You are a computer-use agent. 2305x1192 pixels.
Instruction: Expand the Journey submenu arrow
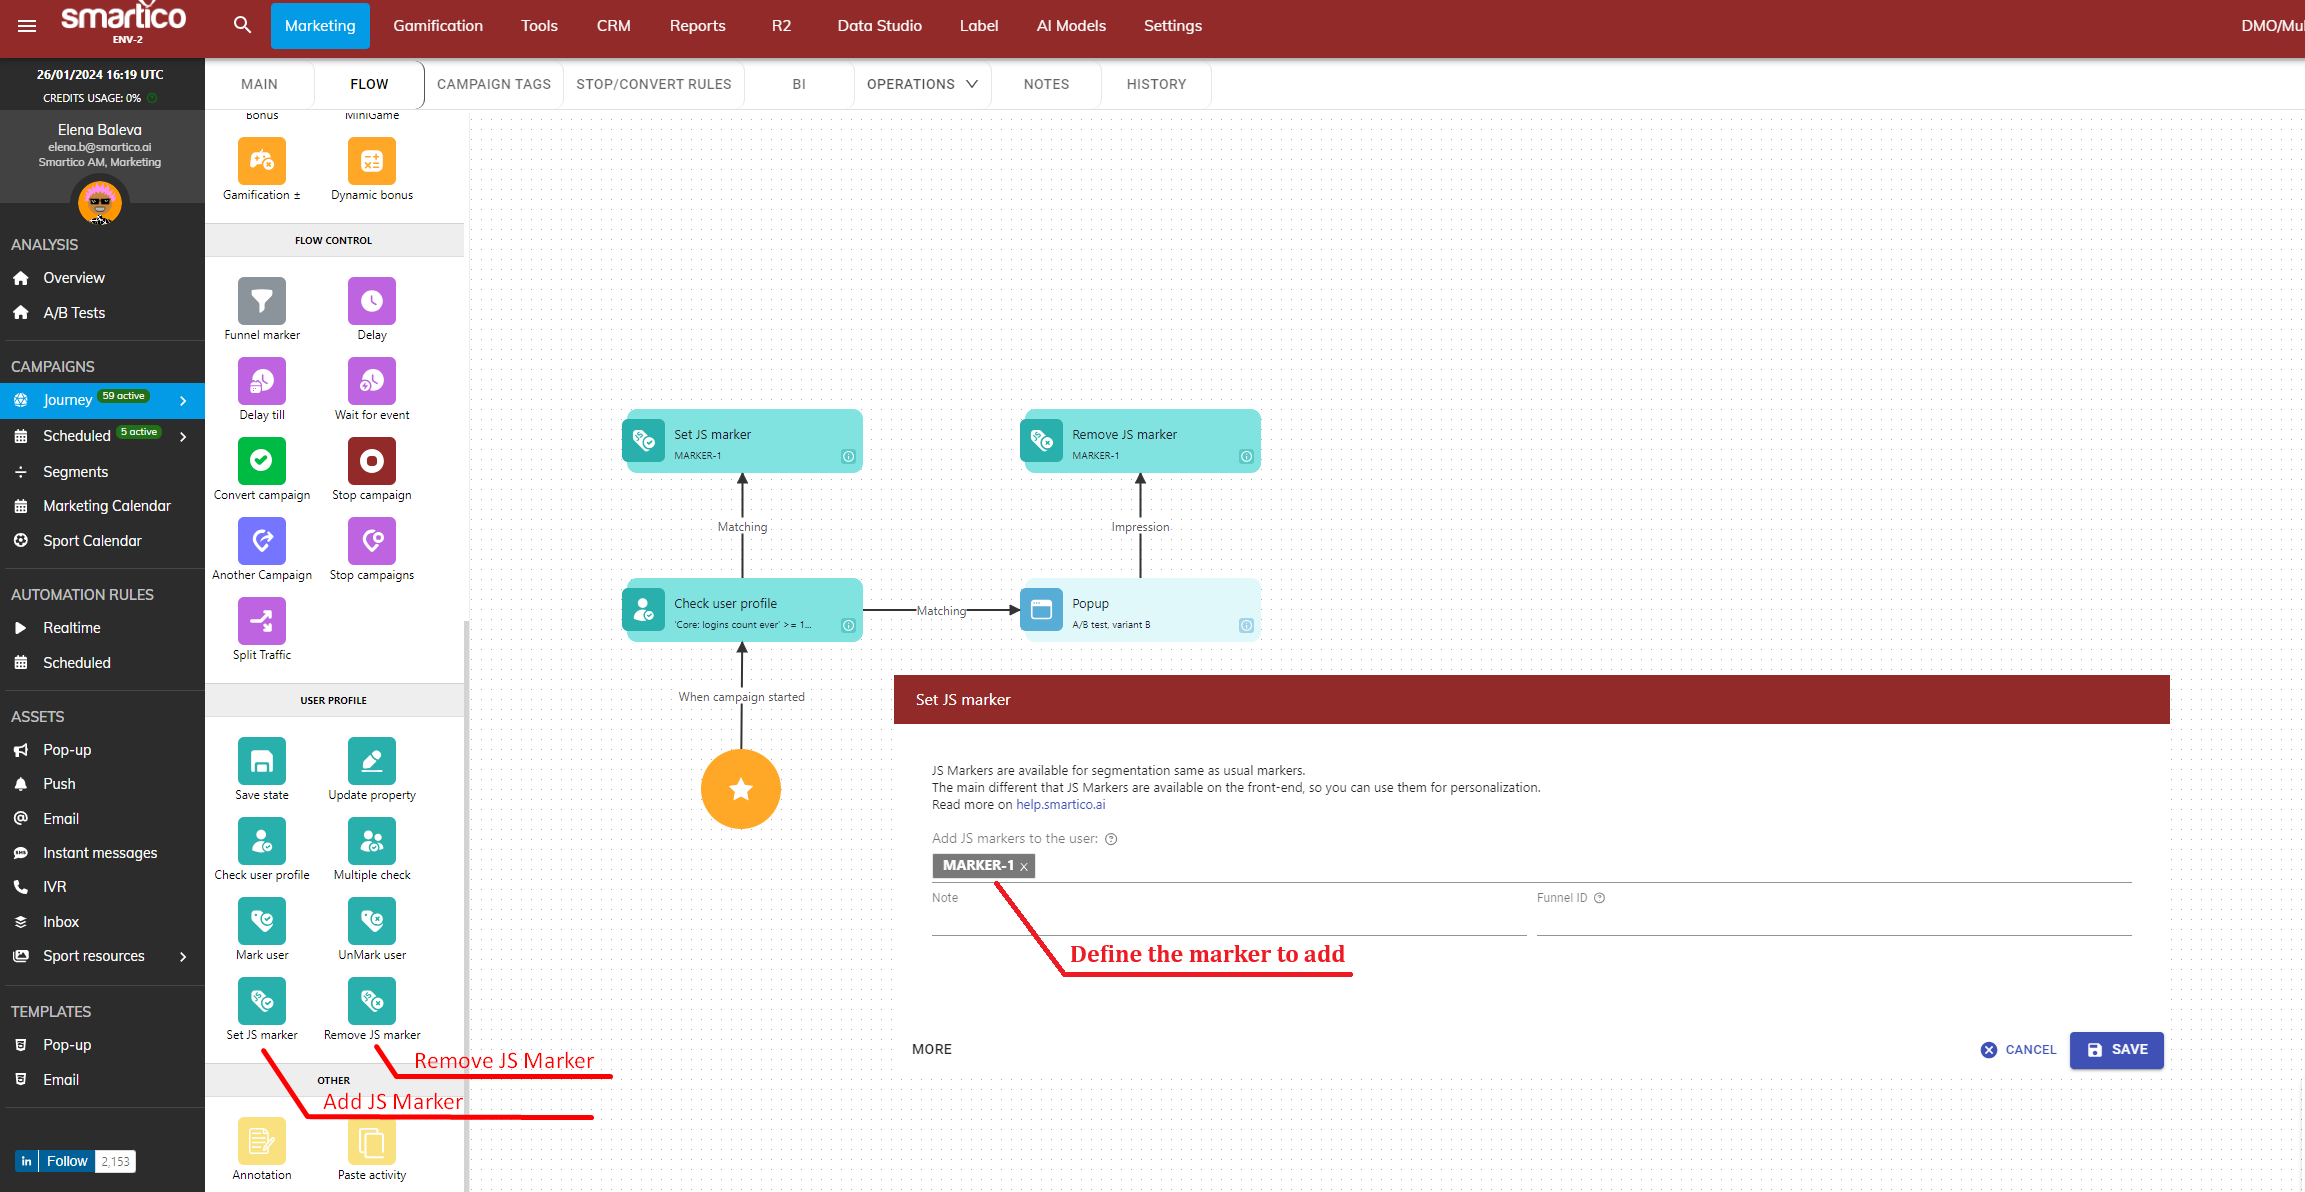coord(183,400)
